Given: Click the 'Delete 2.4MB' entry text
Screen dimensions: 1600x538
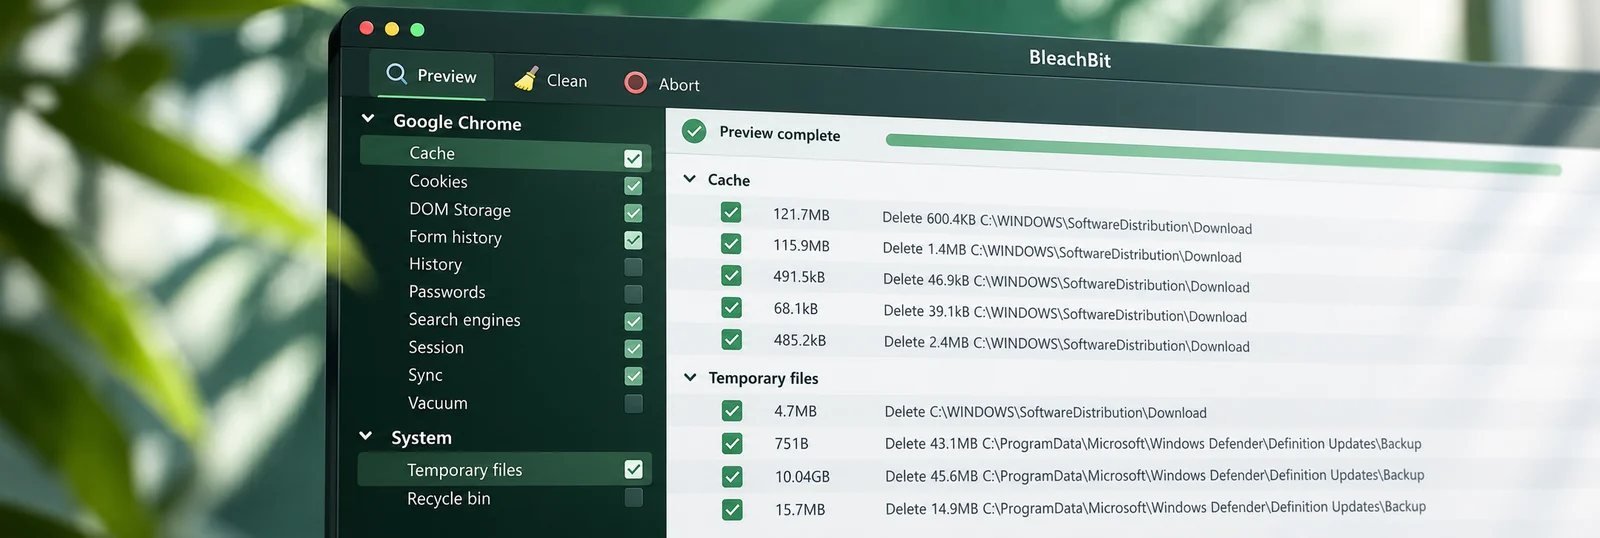Looking at the screenshot, I should pyautogui.click(x=1067, y=344).
